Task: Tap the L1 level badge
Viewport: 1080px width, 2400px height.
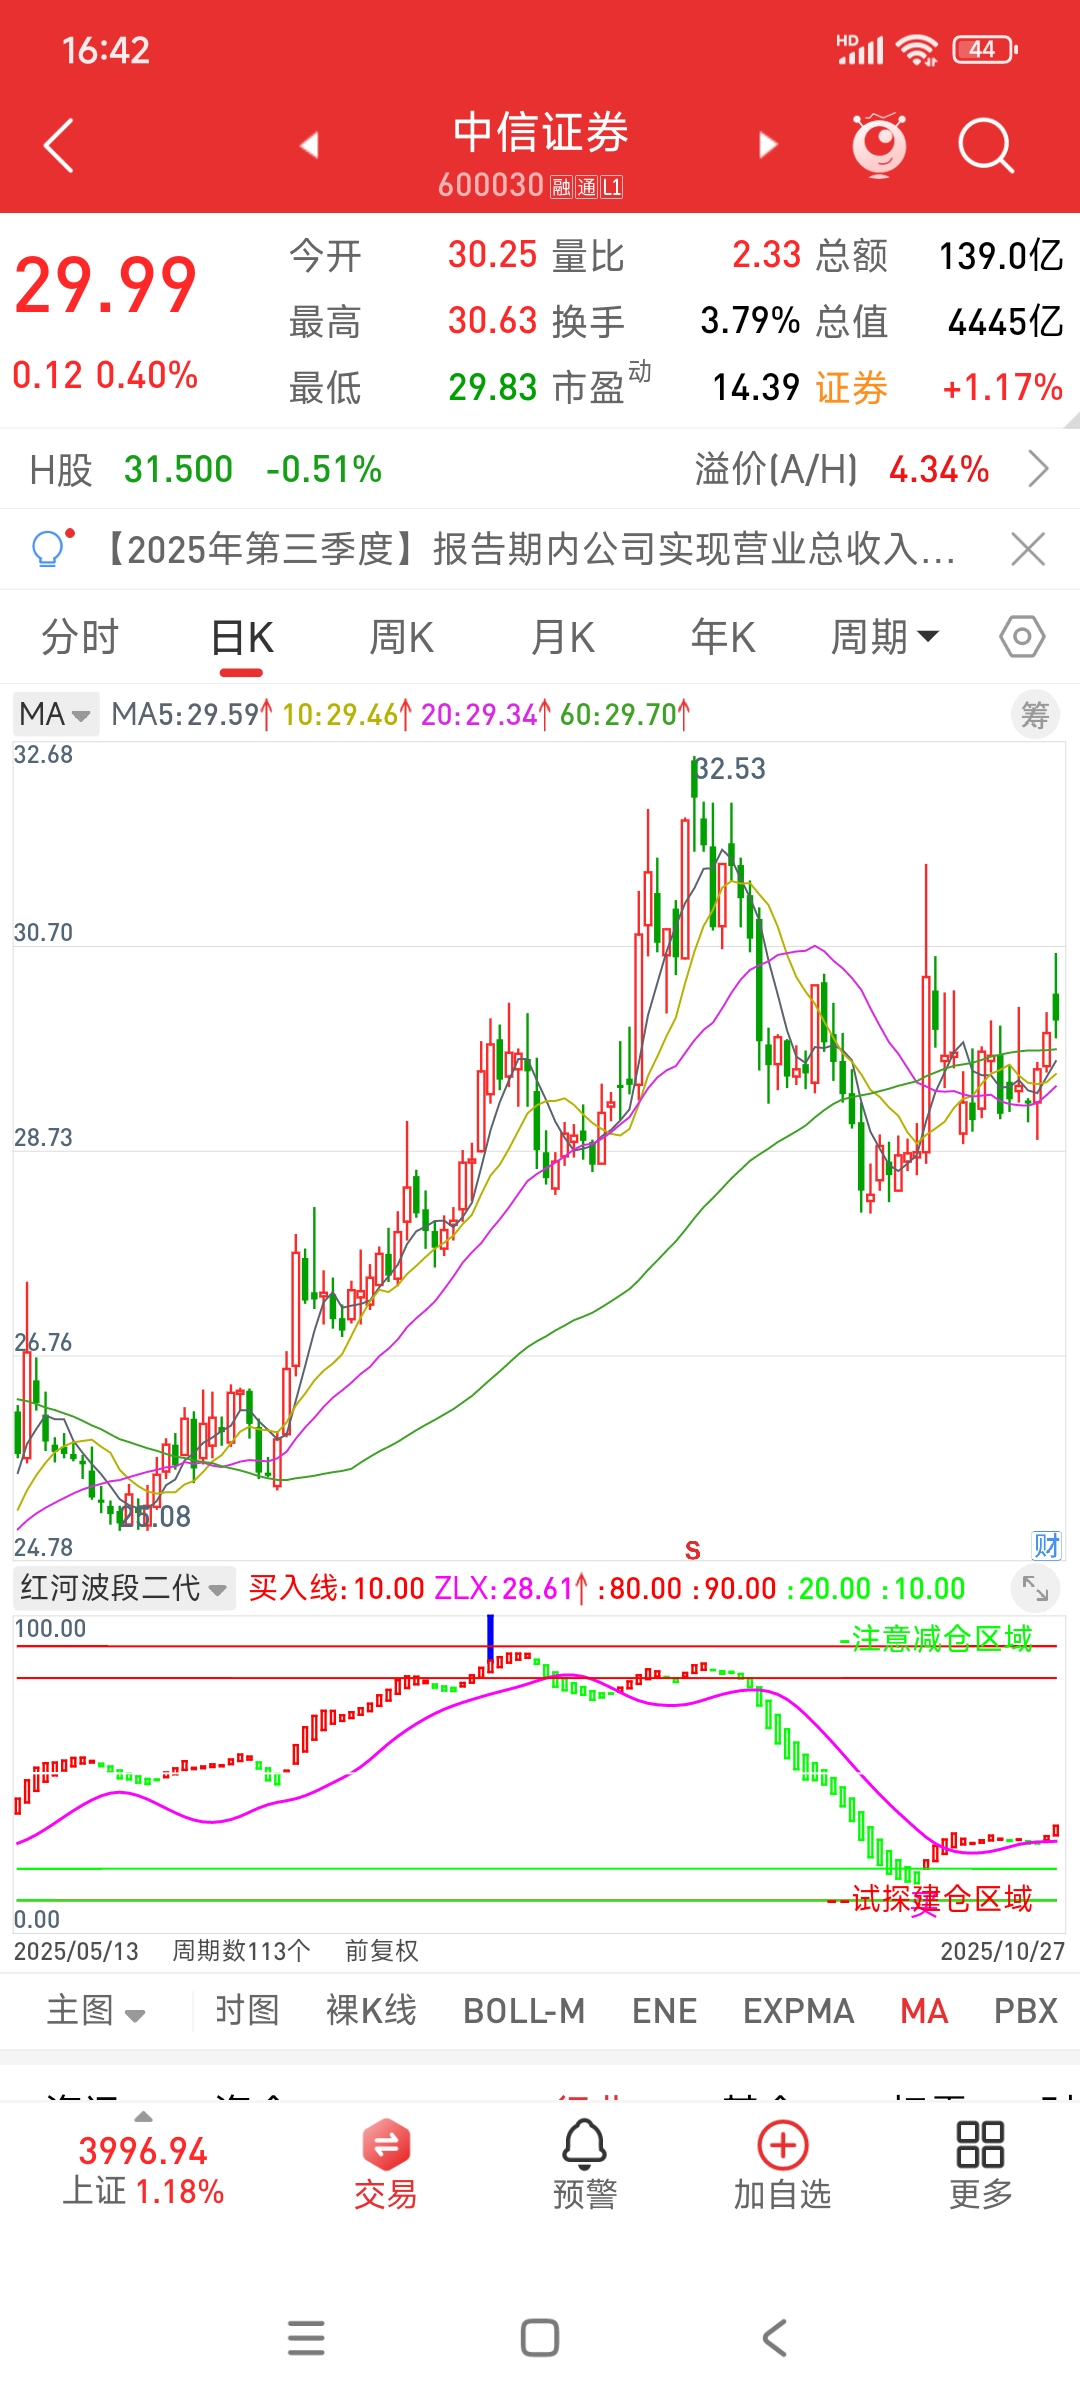Action: pyautogui.click(x=611, y=187)
